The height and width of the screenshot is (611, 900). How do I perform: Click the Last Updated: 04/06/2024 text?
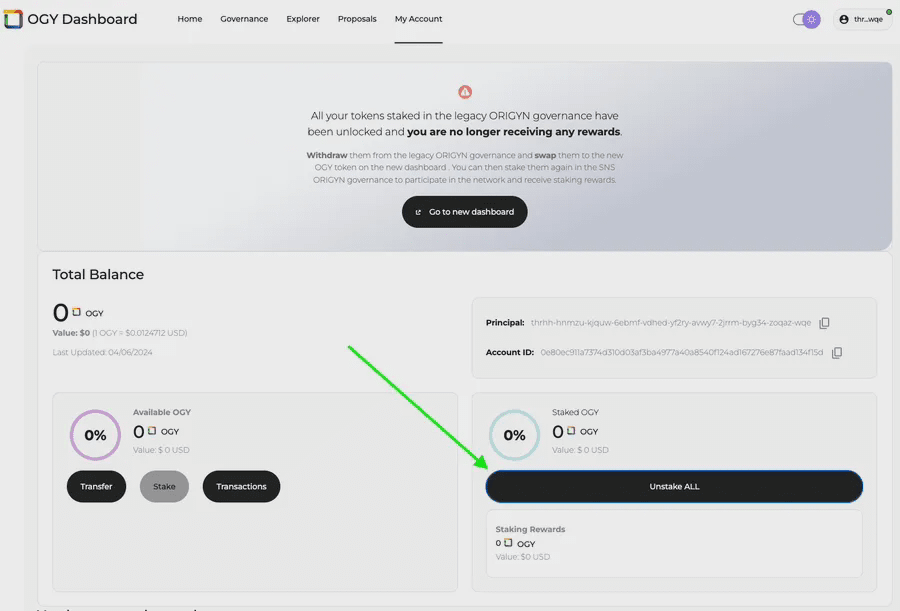pyautogui.click(x=102, y=353)
